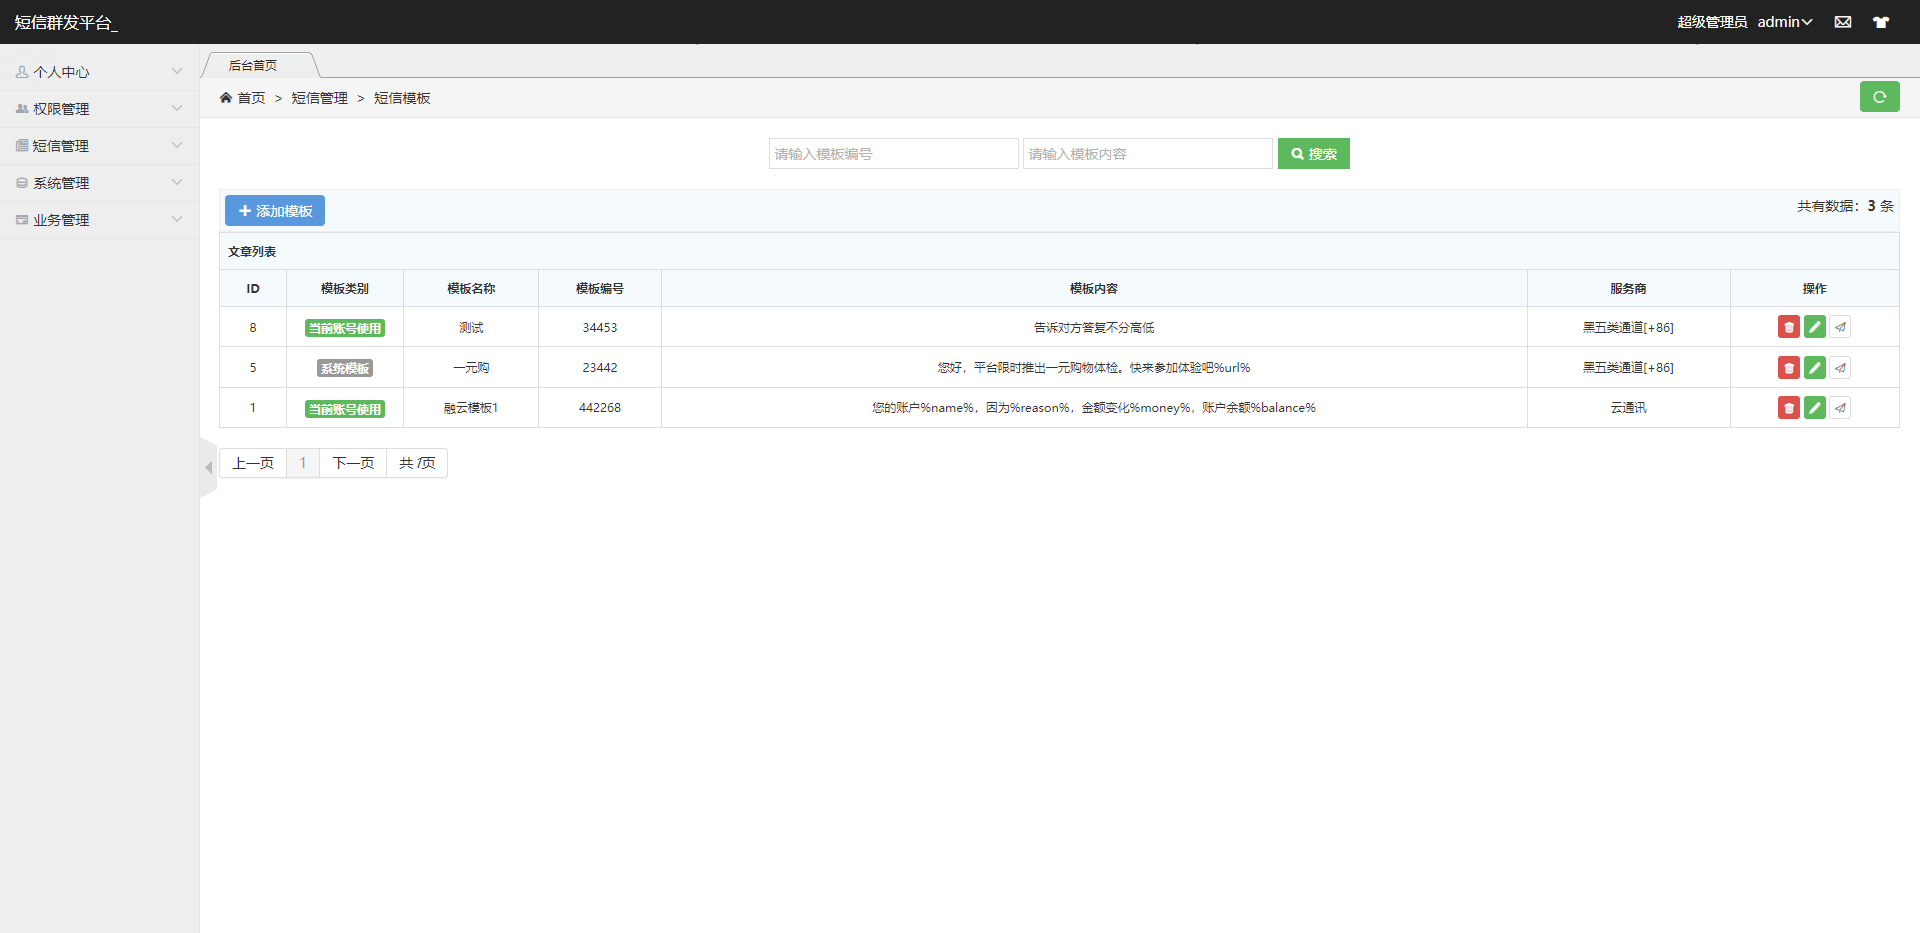
Task: Click the 模板内容 column header
Action: pyautogui.click(x=1094, y=289)
